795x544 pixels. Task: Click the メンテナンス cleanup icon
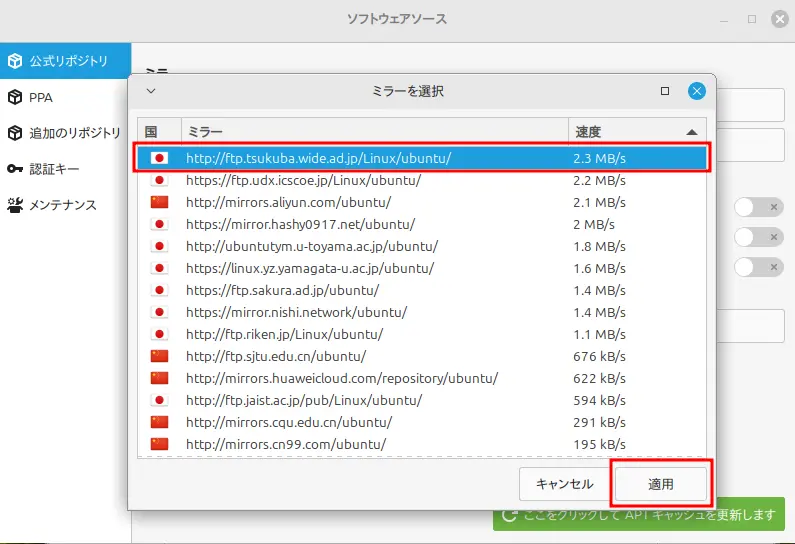[x=15, y=205]
